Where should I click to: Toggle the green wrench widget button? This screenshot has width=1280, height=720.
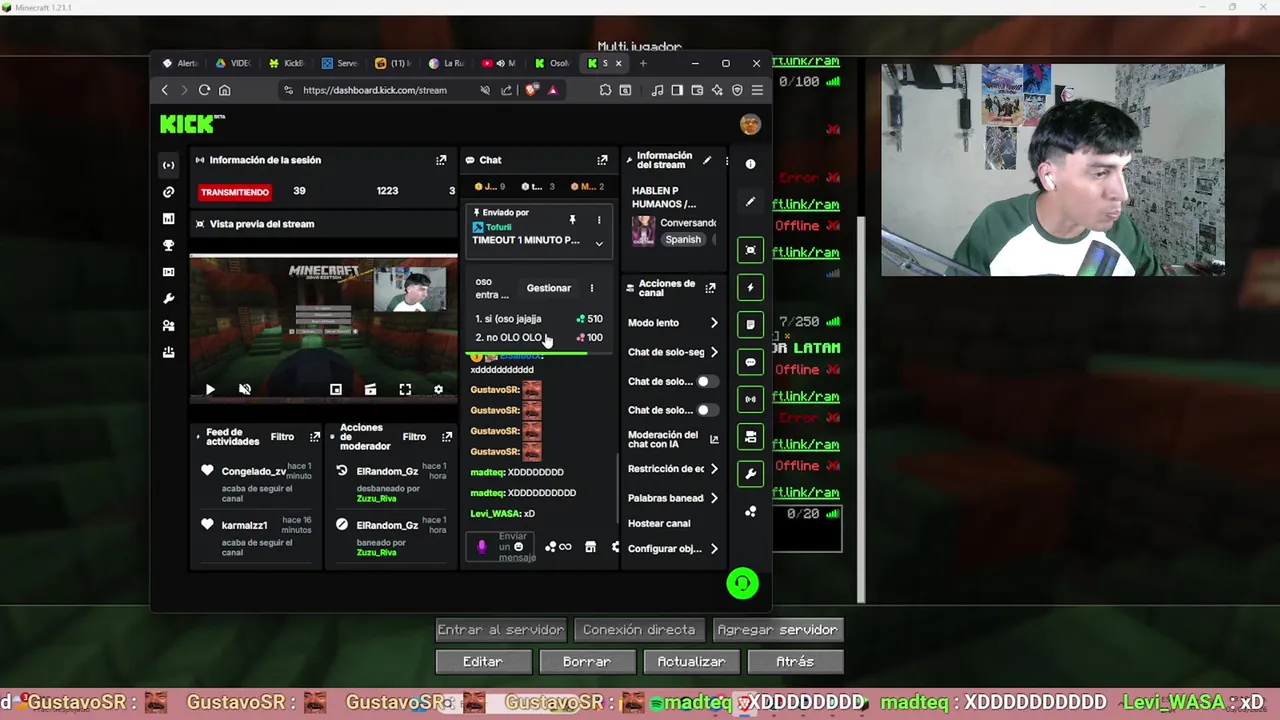point(751,473)
